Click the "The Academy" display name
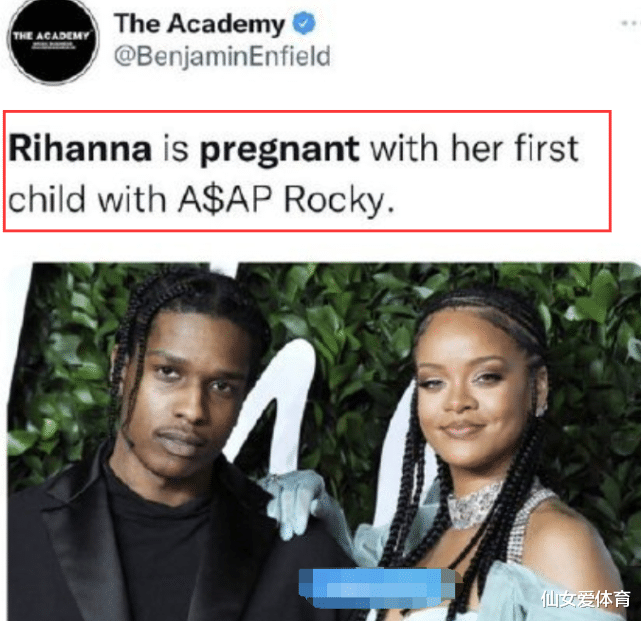 (x=199, y=24)
